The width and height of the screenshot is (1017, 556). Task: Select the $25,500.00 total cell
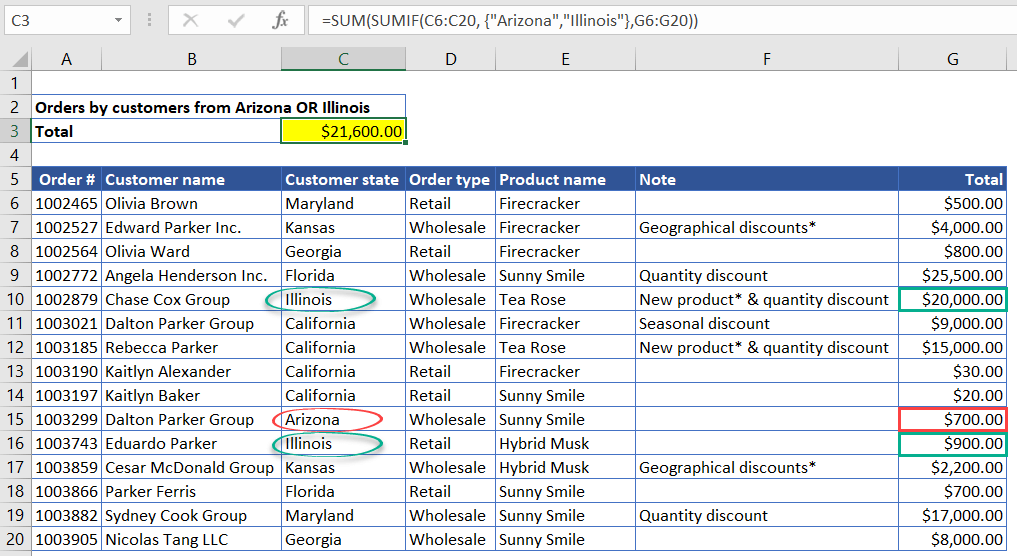(x=952, y=276)
